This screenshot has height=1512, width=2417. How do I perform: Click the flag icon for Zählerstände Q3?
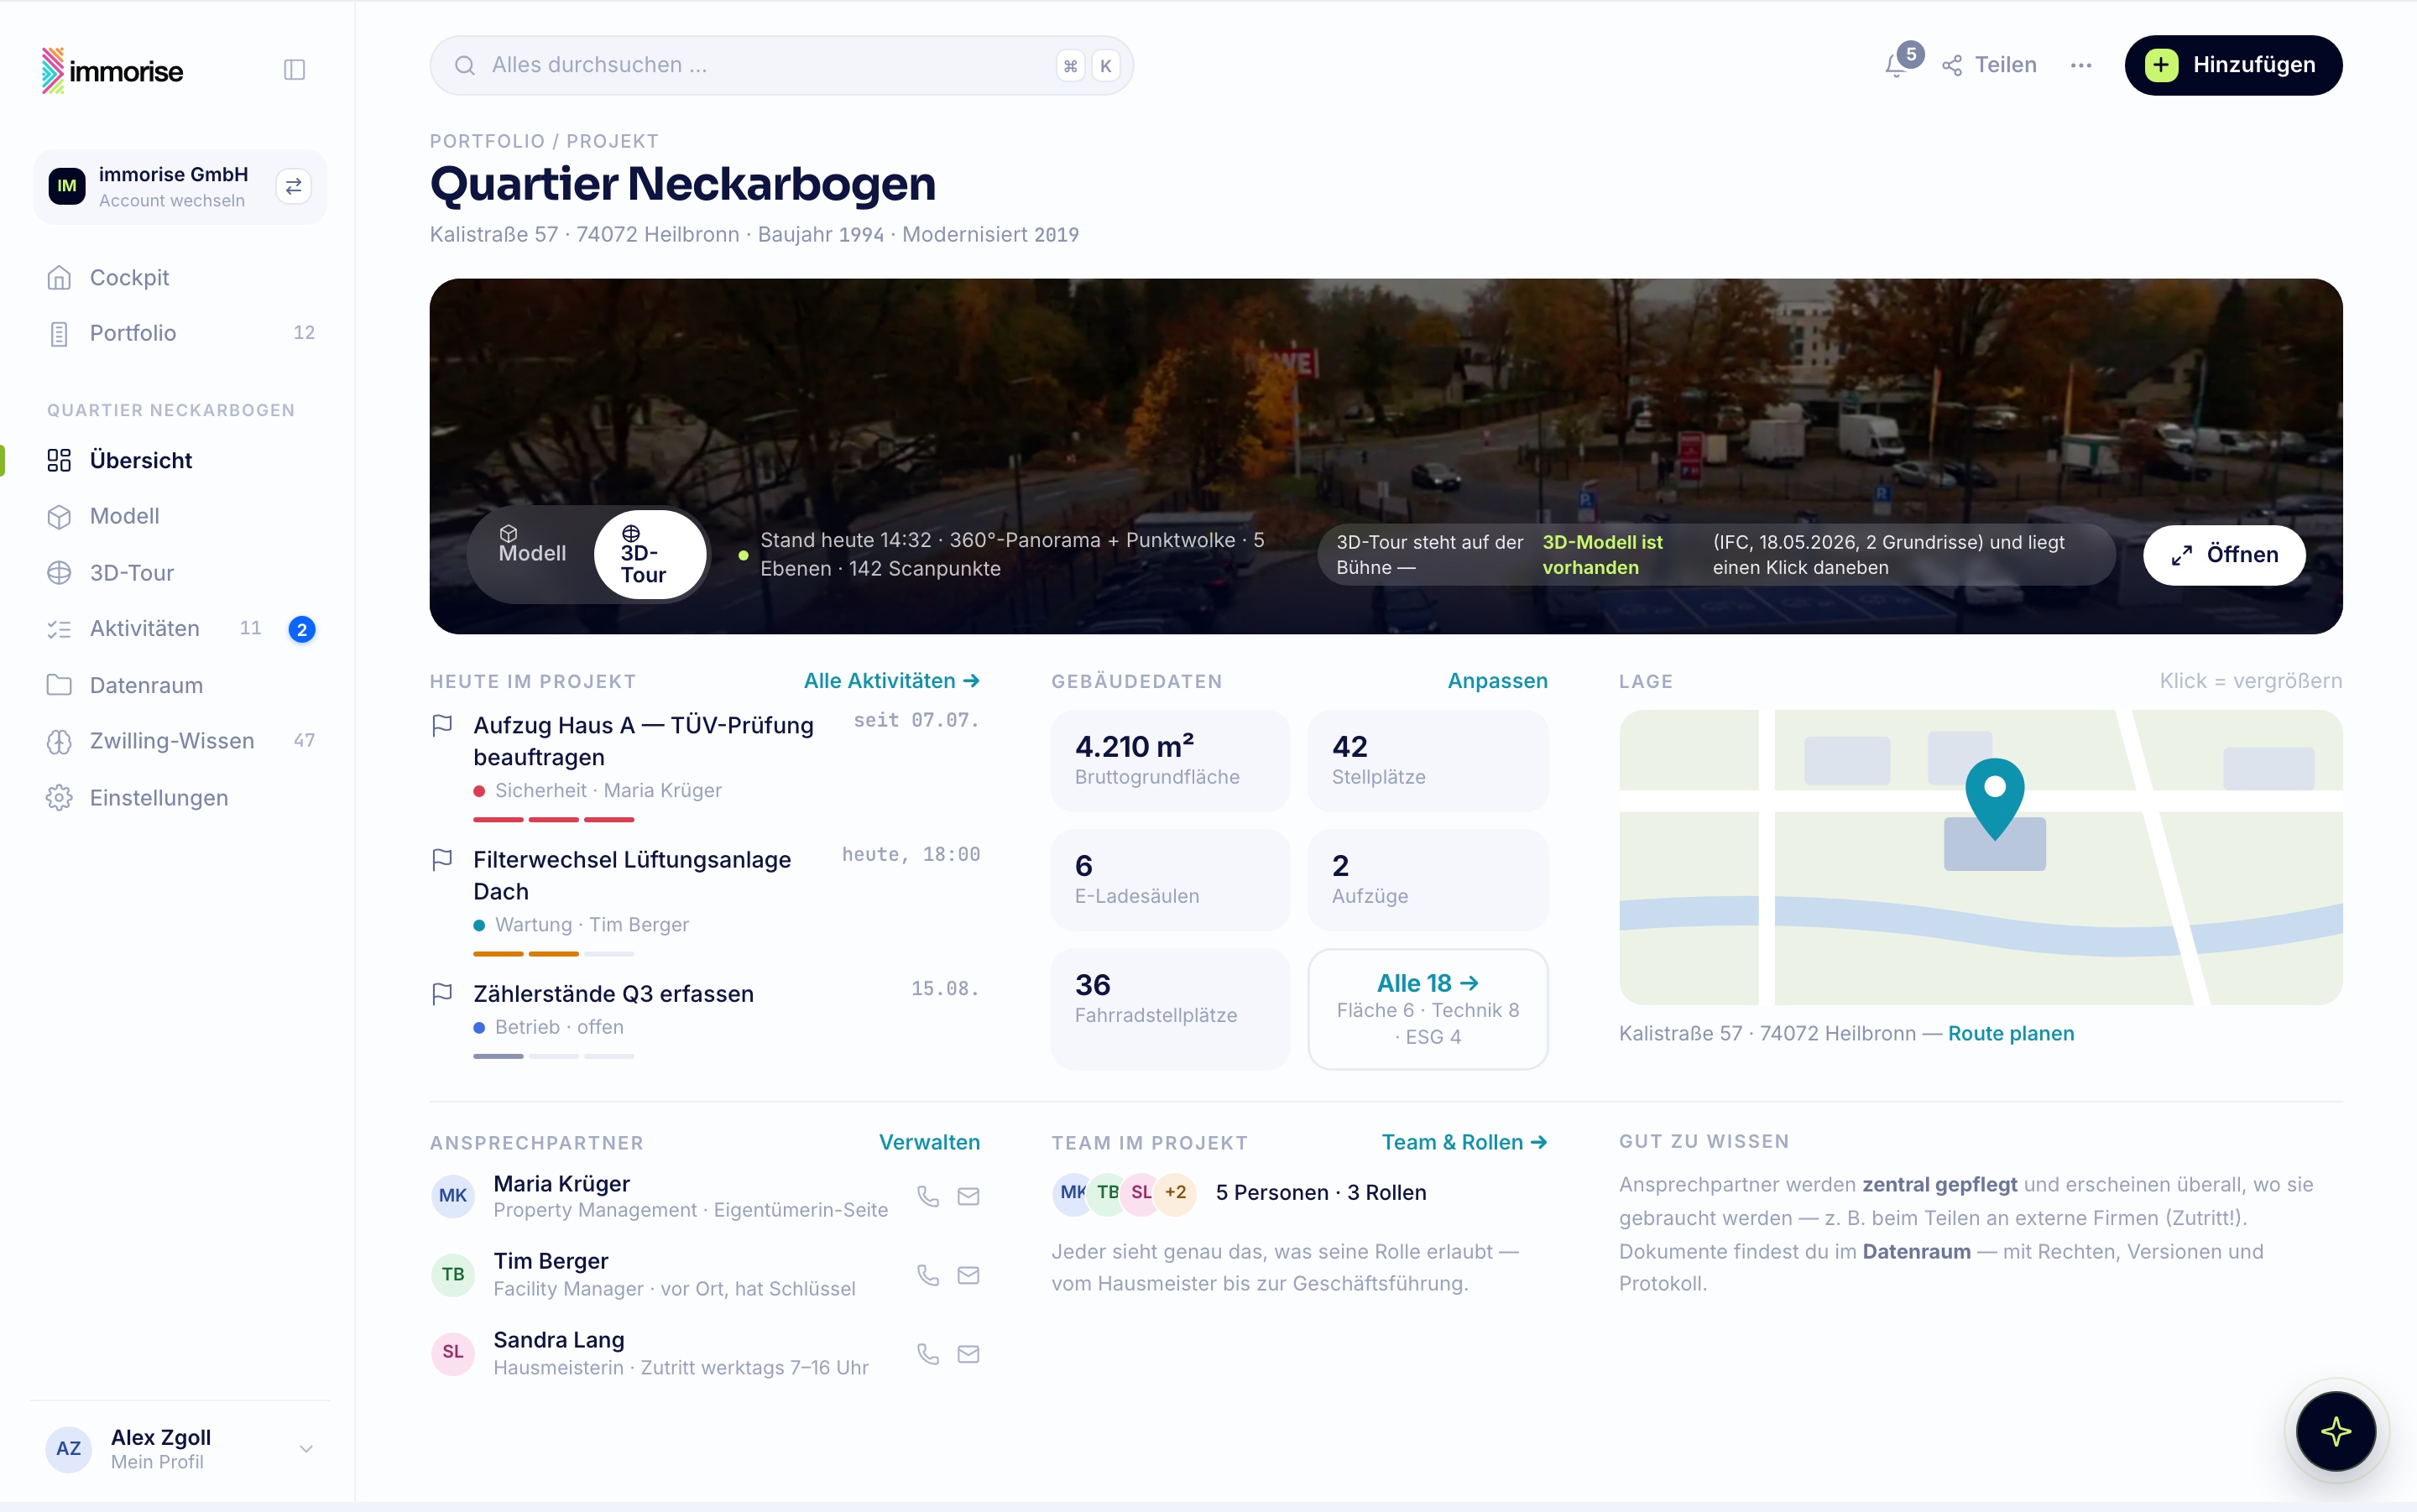click(x=442, y=994)
